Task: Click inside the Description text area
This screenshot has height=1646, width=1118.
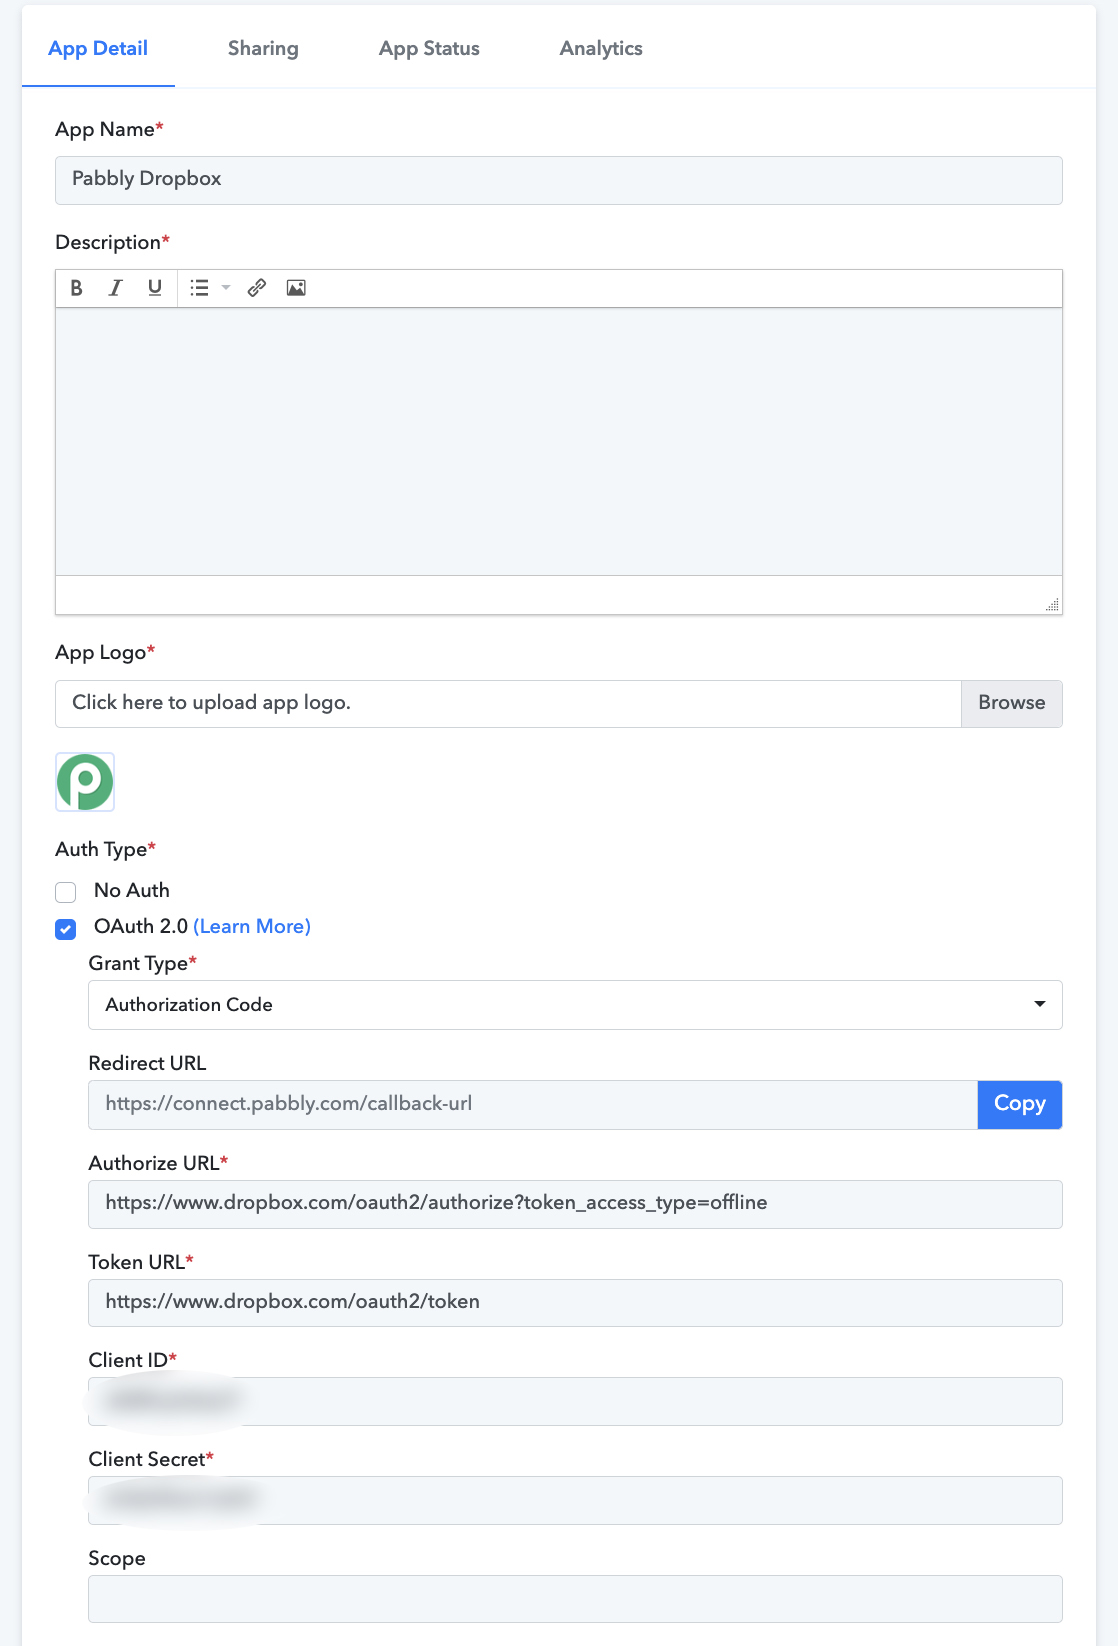Action: pyautogui.click(x=559, y=441)
